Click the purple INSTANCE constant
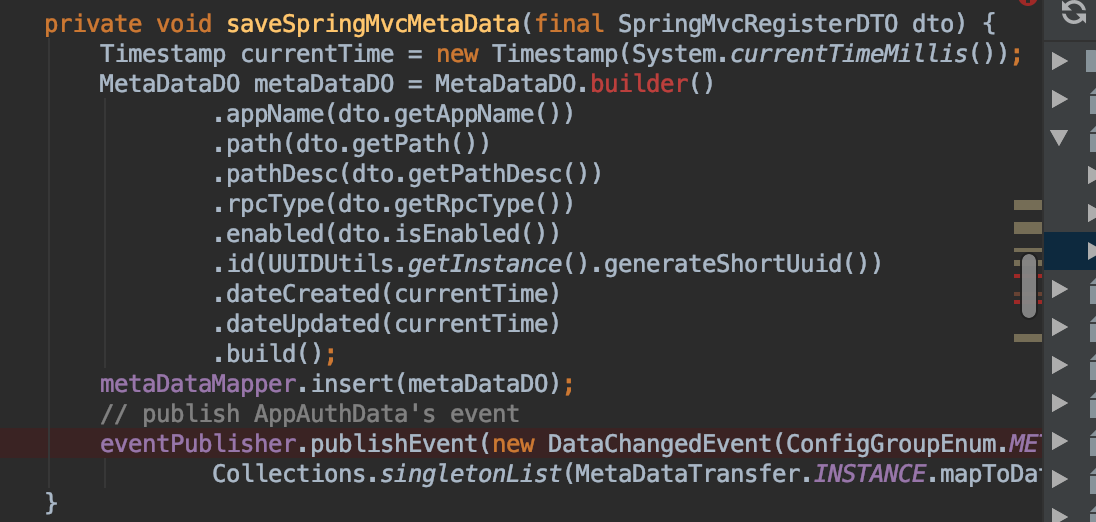The height and width of the screenshot is (522, 1096). click(x=870, y=474)
